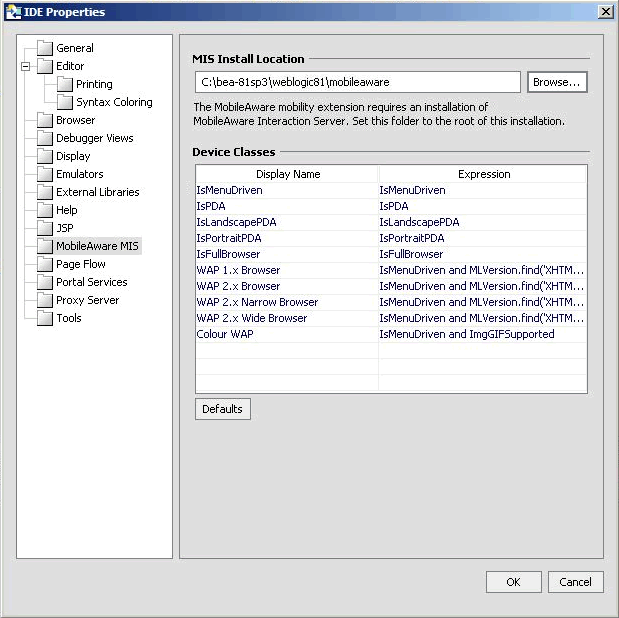Click the MIS Install Location path field
The width and height of the screenshot is (619, 618).
point(358,82)
